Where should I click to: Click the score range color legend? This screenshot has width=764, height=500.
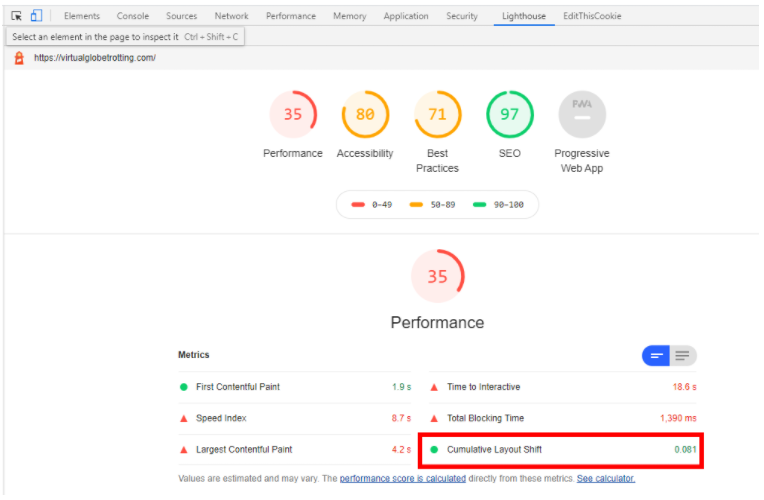coord(437,204)
